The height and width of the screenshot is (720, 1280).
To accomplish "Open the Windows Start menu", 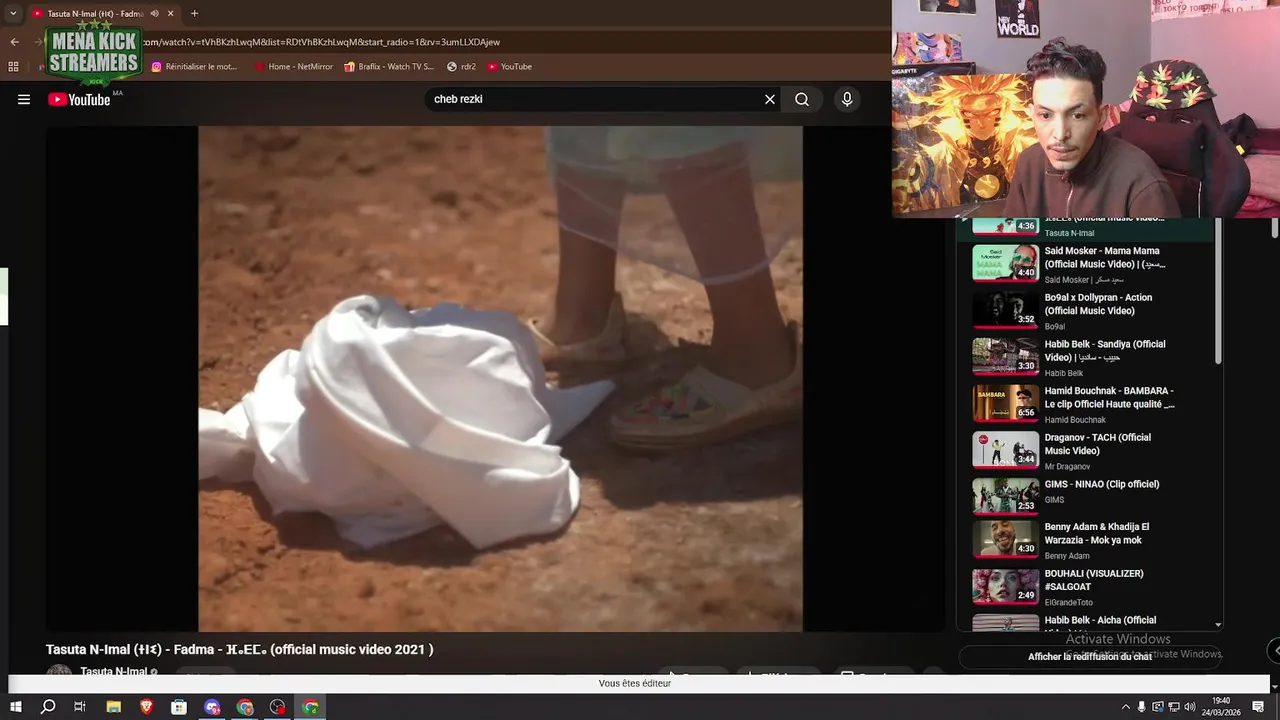I will [15, 707].
